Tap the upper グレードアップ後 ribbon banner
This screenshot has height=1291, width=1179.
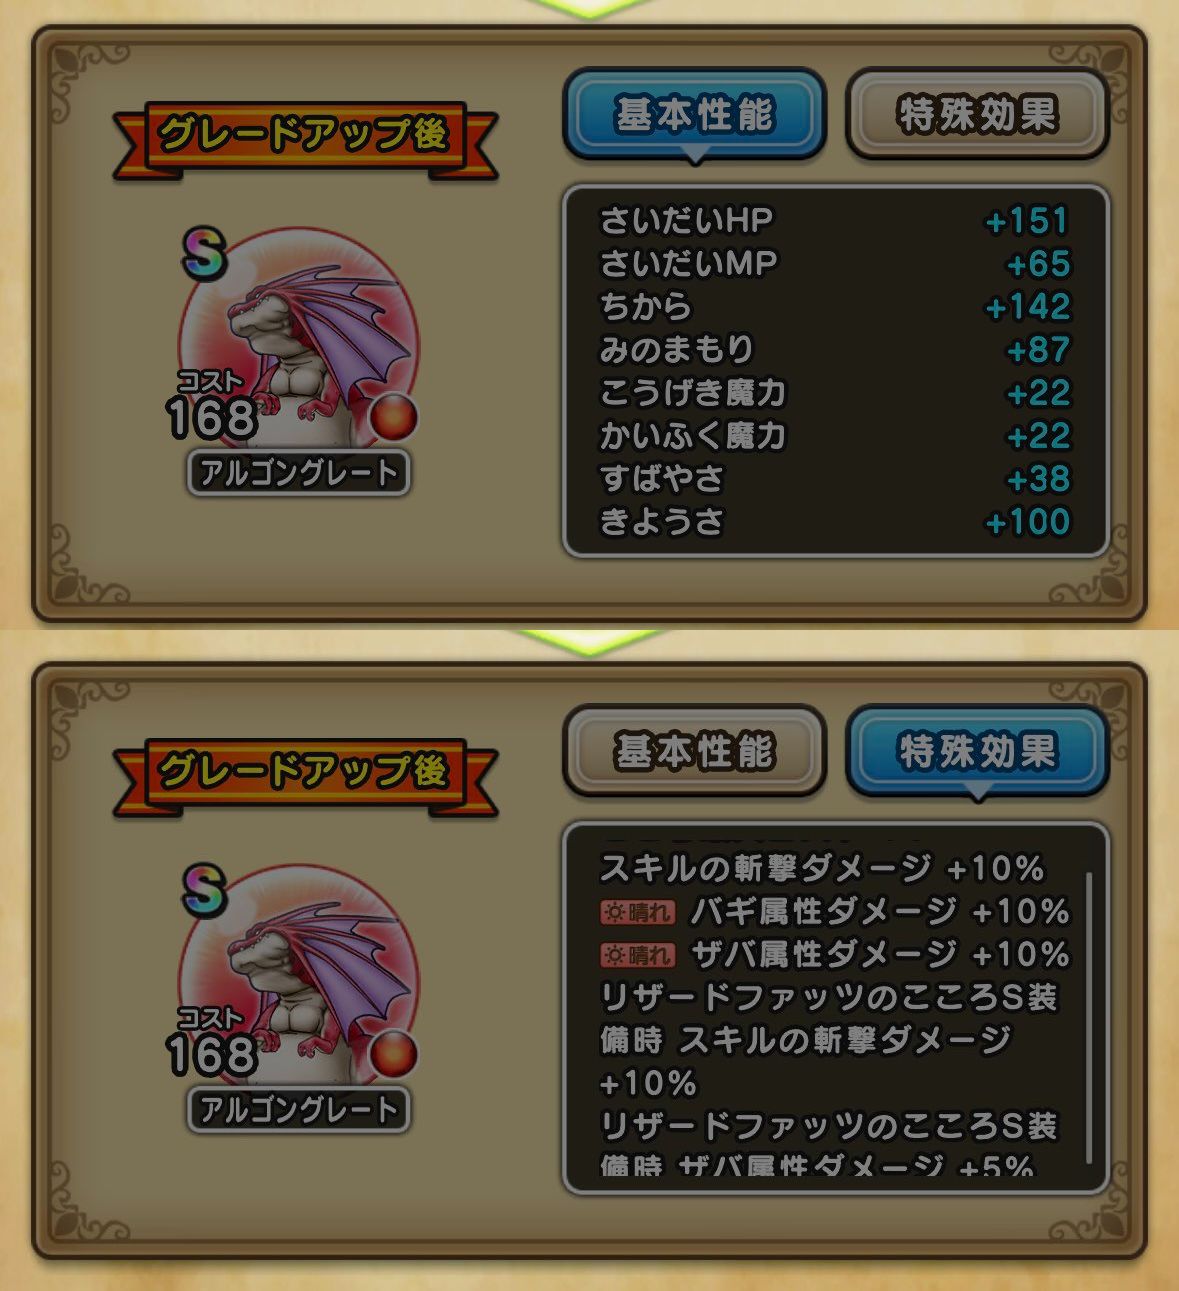click(x=304, y=135)
